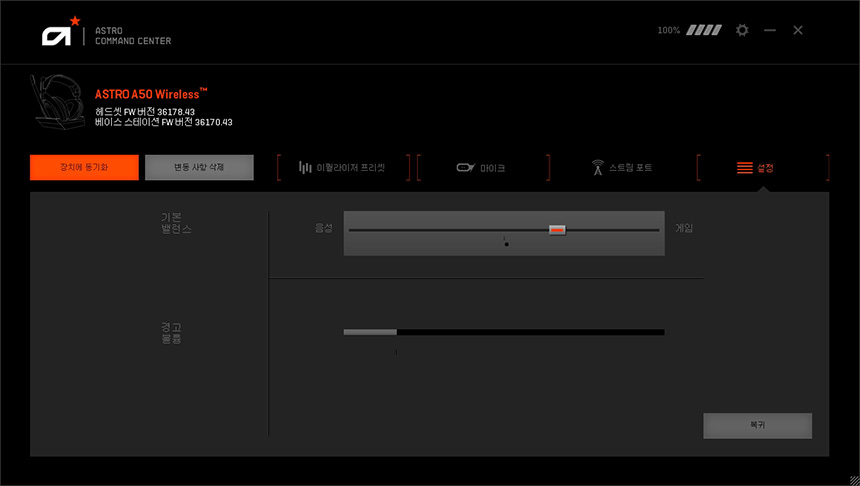
Task: Select the 설정 tab
Action: point(763,168)
